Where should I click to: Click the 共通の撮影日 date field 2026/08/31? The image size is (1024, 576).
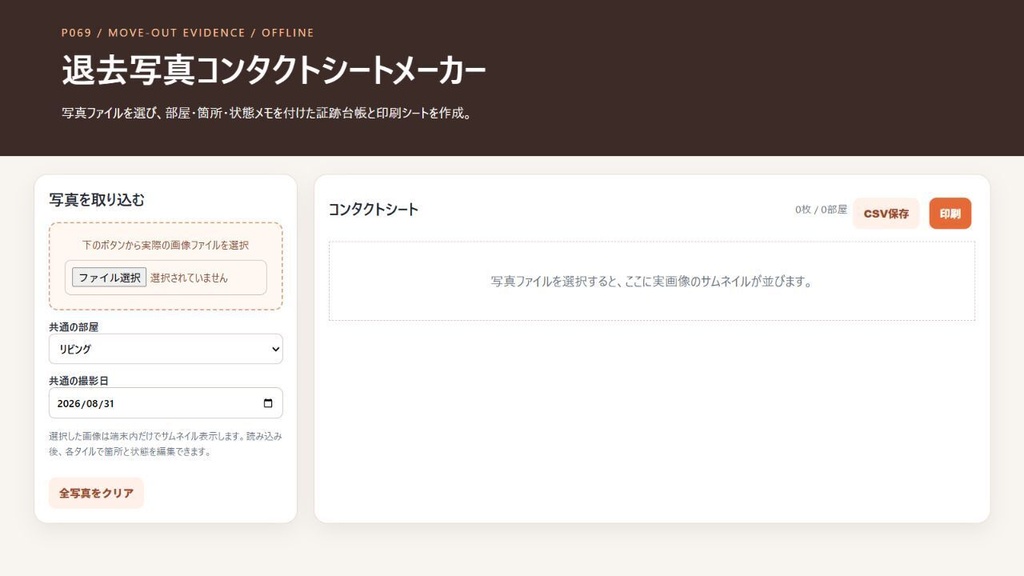tap(166, 403)
